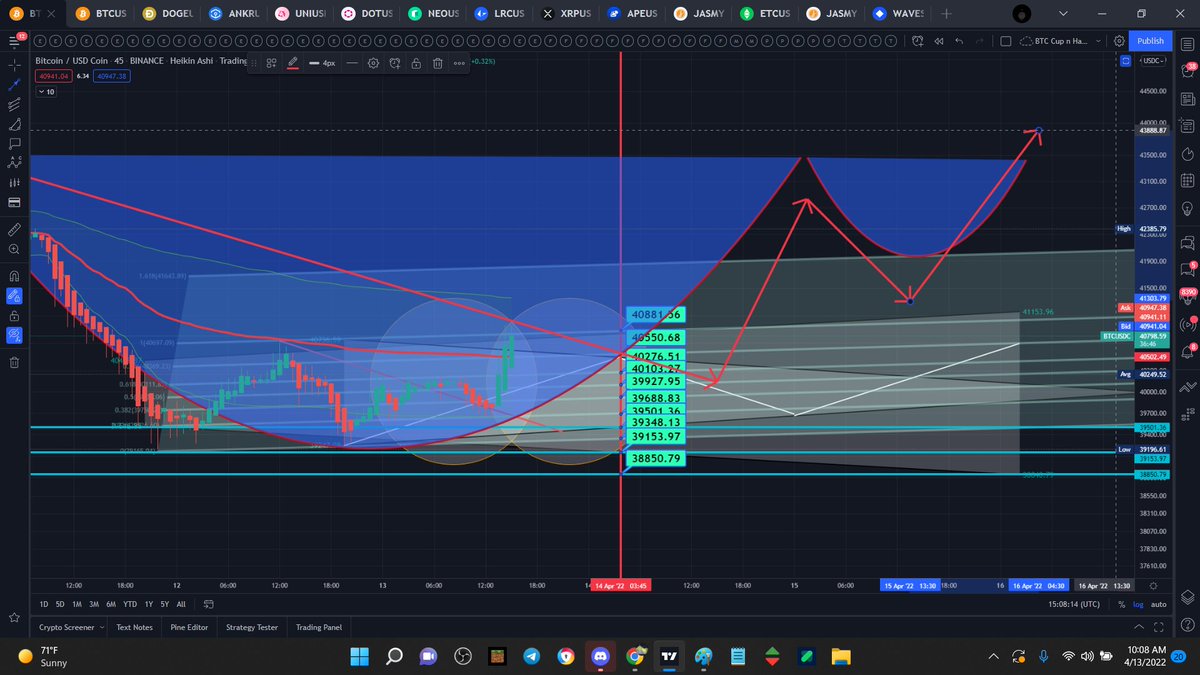Switch to the ETCUS browser tab
The width and height of the screenshot is (1200, 675).
[x=766, y=14]
